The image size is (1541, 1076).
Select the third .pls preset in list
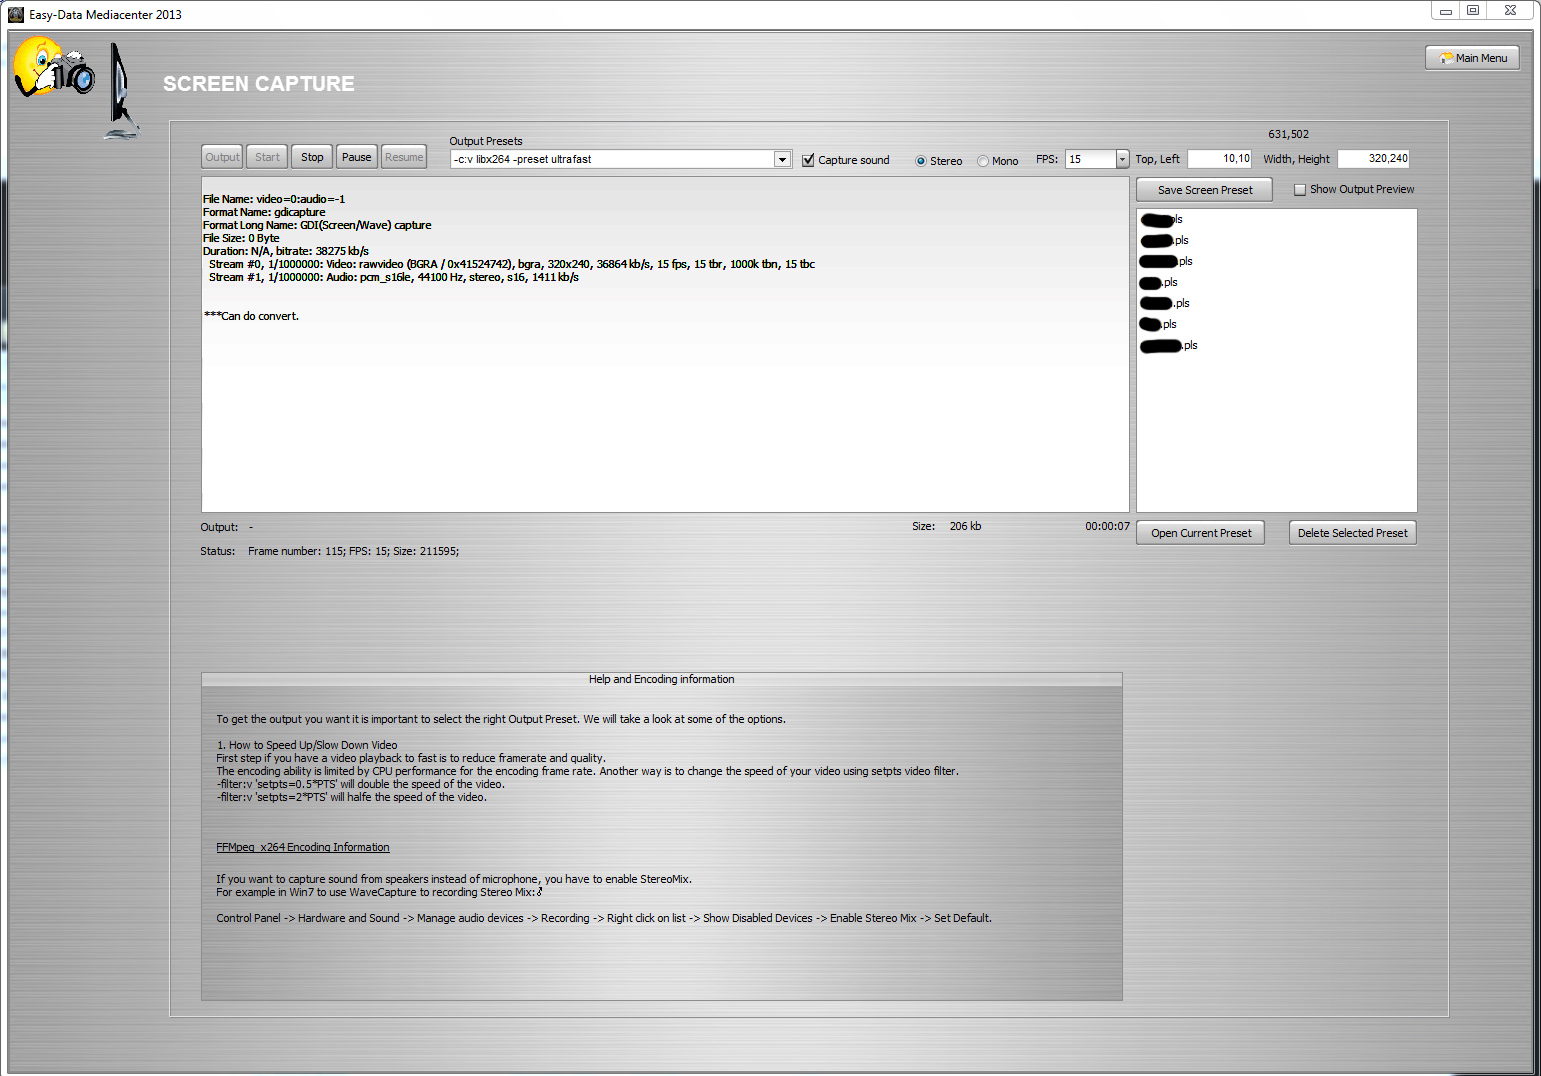[1166, 262]
